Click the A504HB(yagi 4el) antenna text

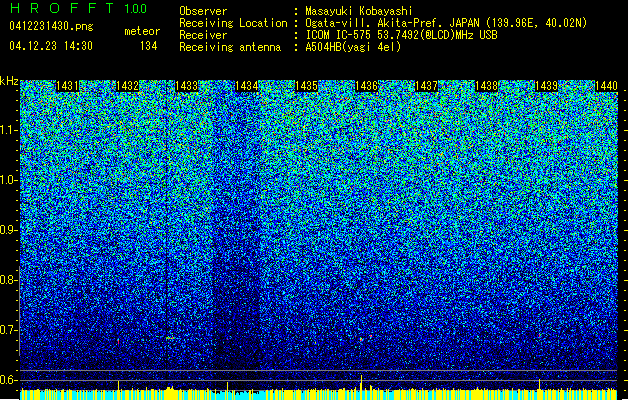[x=353, y=47]
